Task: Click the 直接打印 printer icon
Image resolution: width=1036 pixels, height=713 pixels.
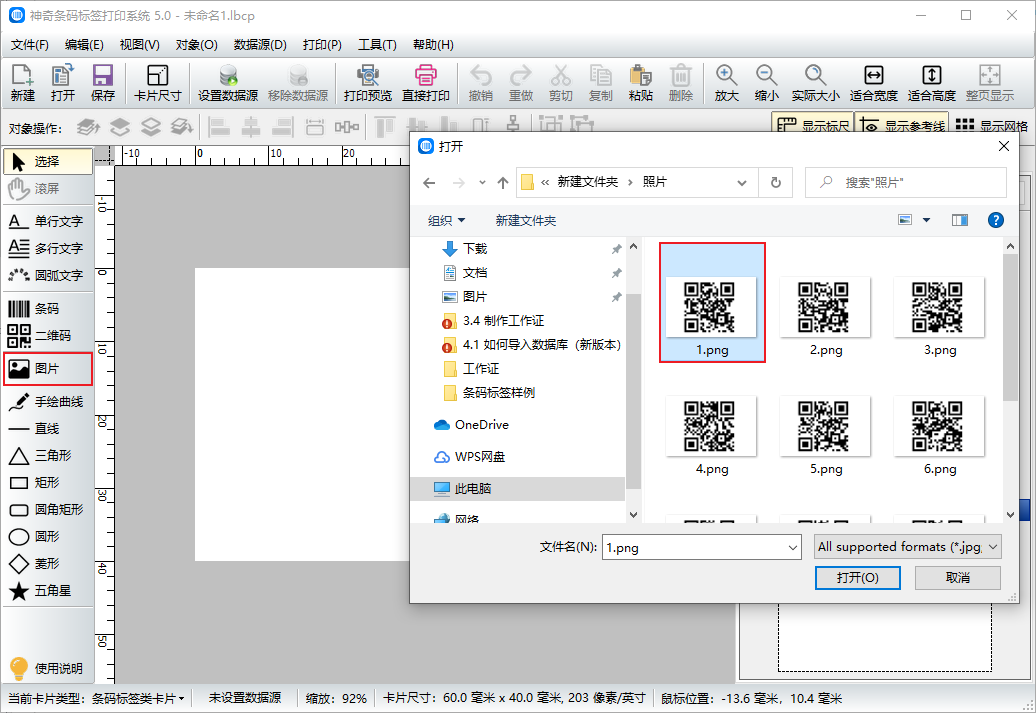Action: pos(426,83)
